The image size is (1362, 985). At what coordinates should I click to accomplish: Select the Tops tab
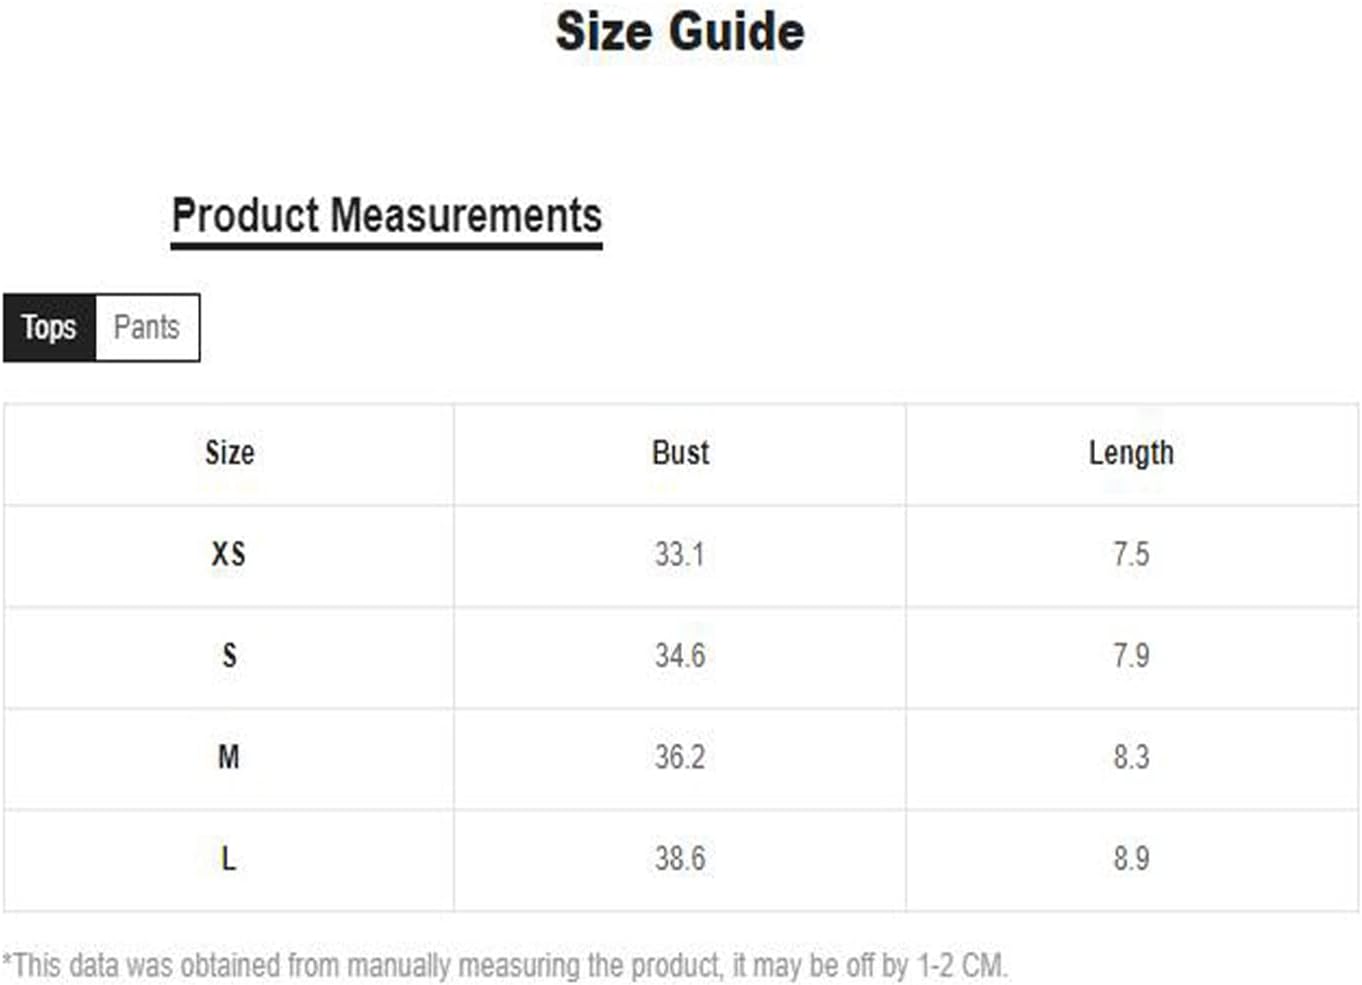pyautogui.click(x=49, y=327)
